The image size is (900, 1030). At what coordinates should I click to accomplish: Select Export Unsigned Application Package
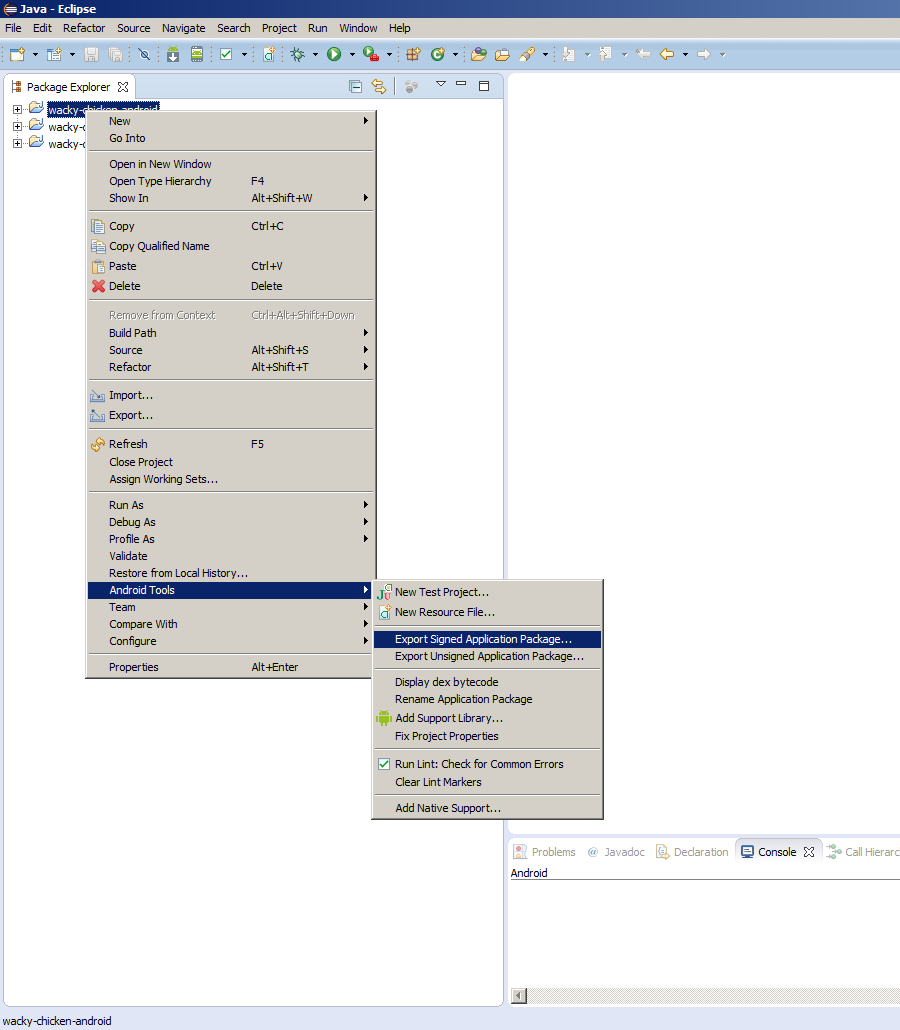pos(487,656)
